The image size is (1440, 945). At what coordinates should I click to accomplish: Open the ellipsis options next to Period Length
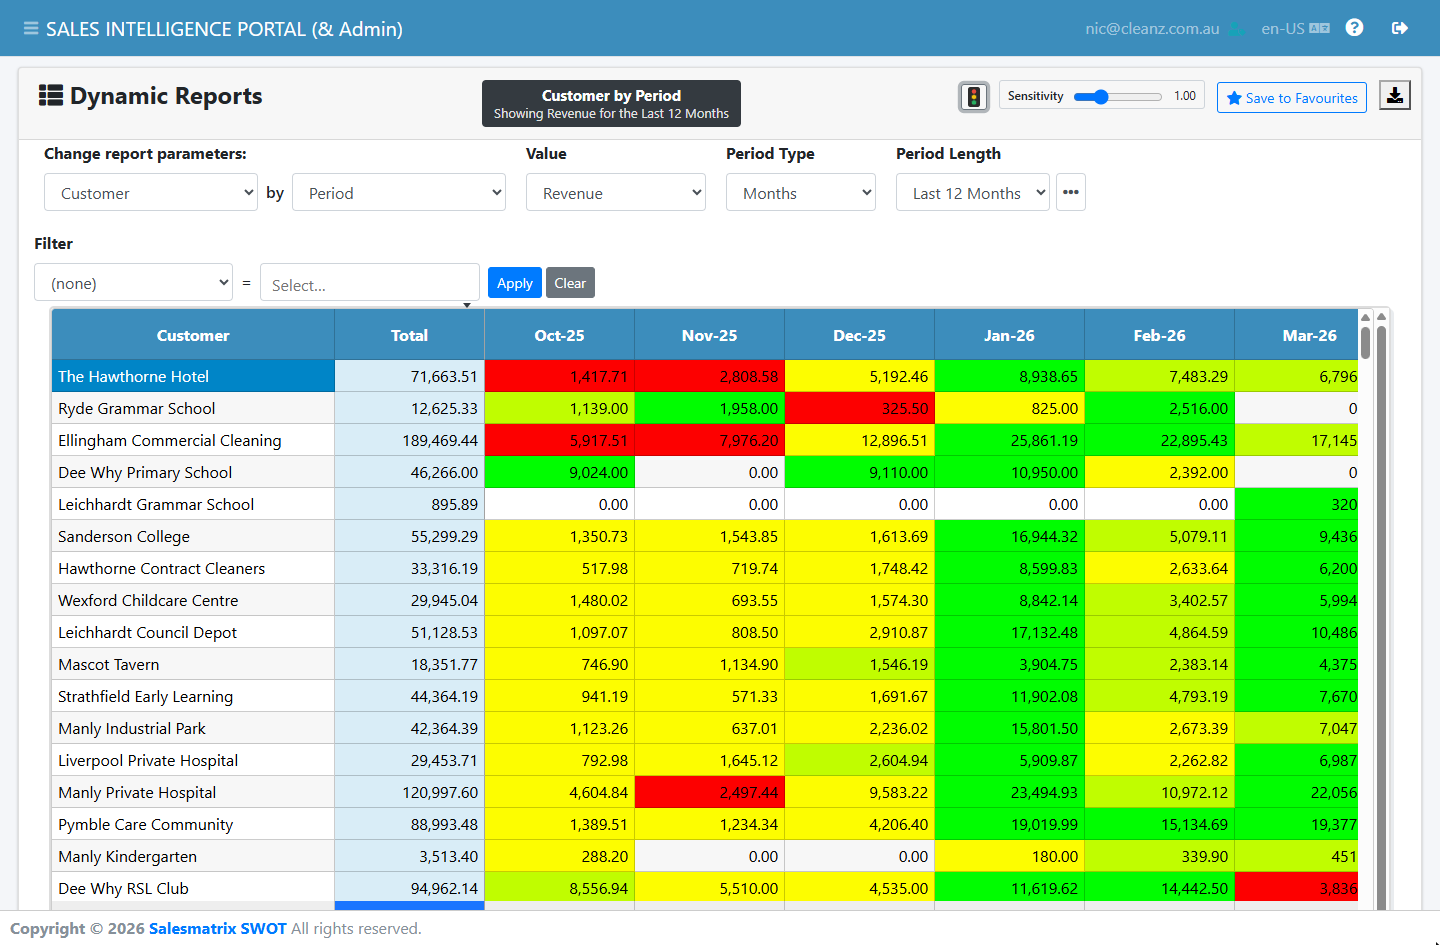[1071, 192]
